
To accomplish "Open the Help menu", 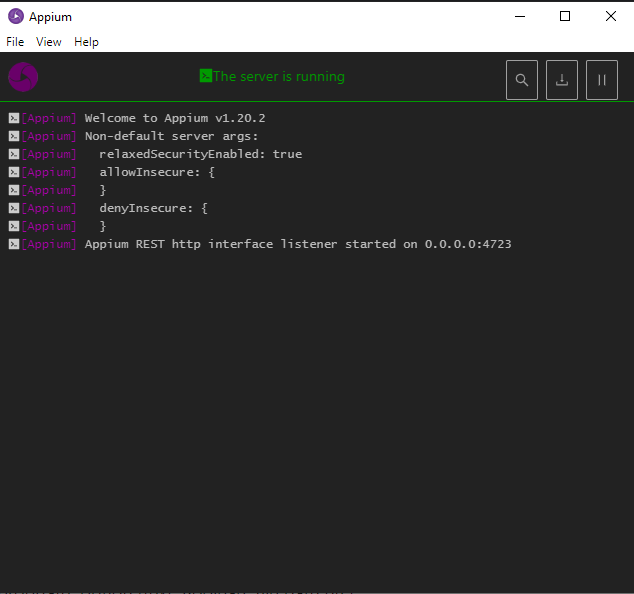I will 86,42.
